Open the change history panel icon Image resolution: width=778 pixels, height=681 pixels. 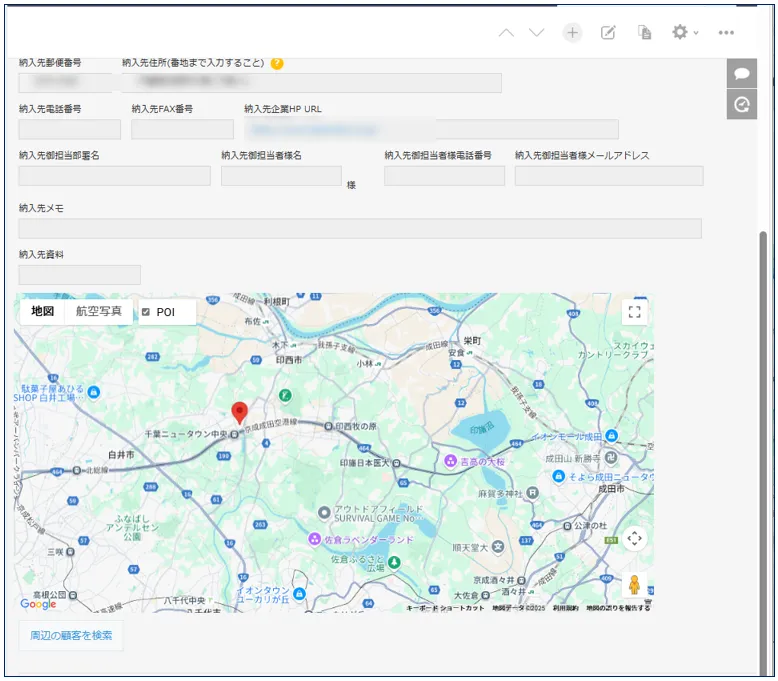(x=742, y=104)
